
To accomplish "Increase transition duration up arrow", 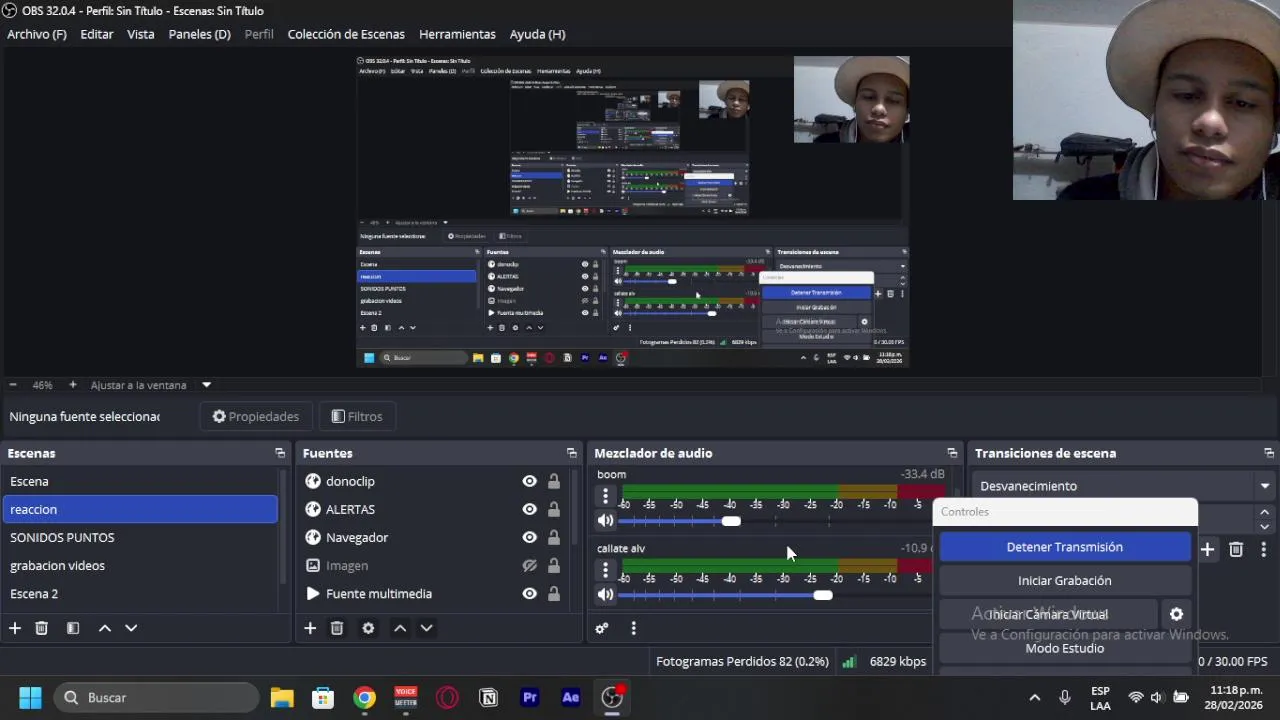I will click(x=1265, y=513).
